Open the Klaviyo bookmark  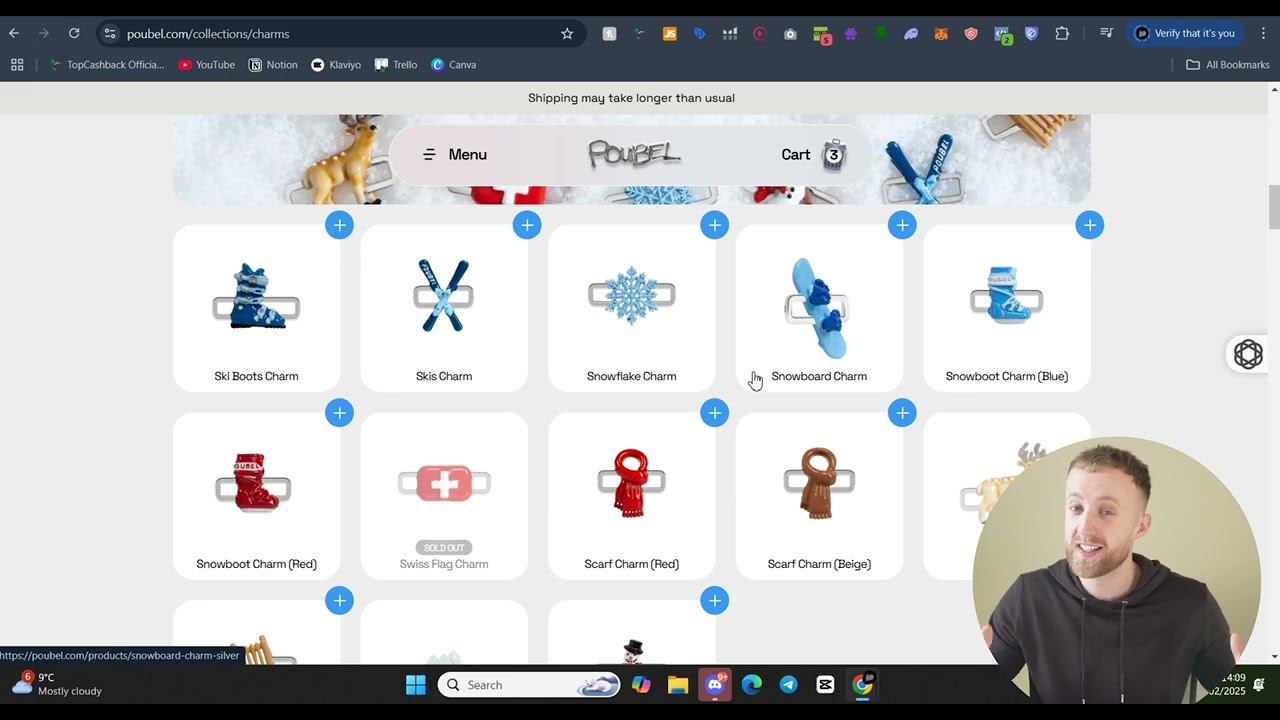coord(336,65)
